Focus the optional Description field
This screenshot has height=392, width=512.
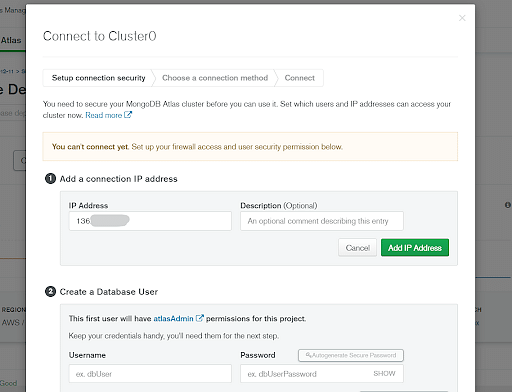(322, 221)
